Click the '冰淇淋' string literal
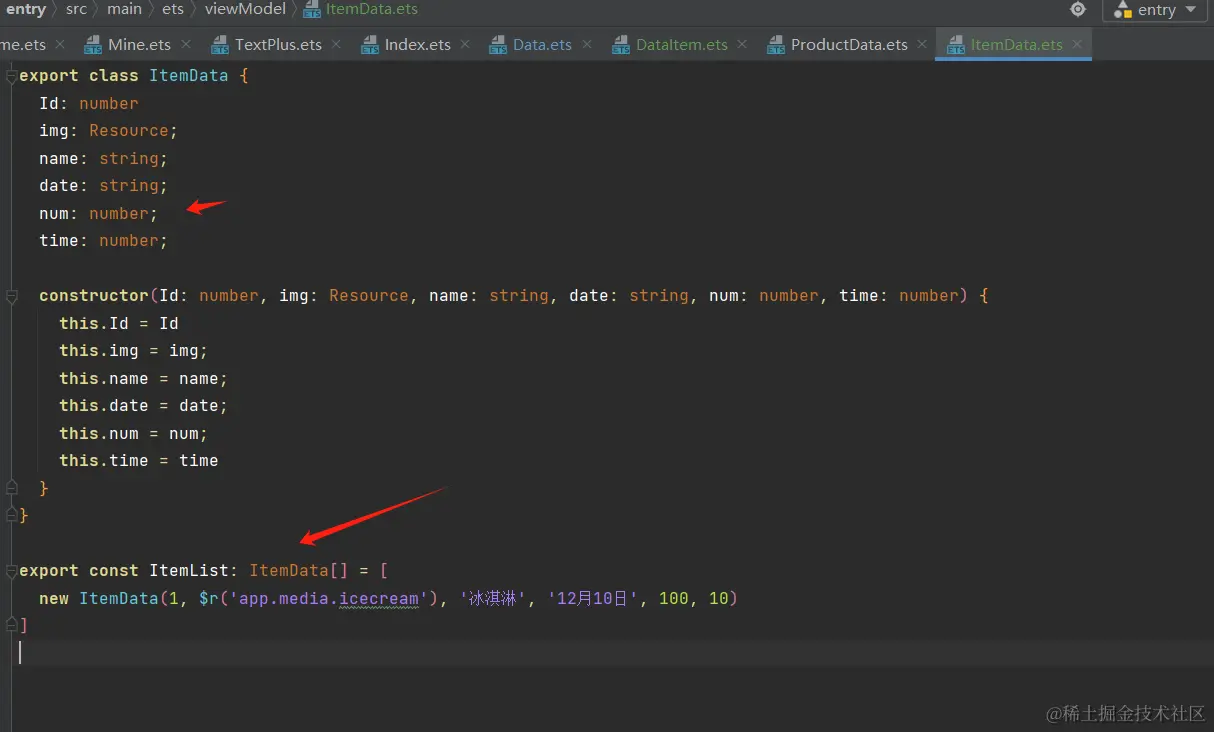This screenshot has width=1214, height=732. click(494, 599)
